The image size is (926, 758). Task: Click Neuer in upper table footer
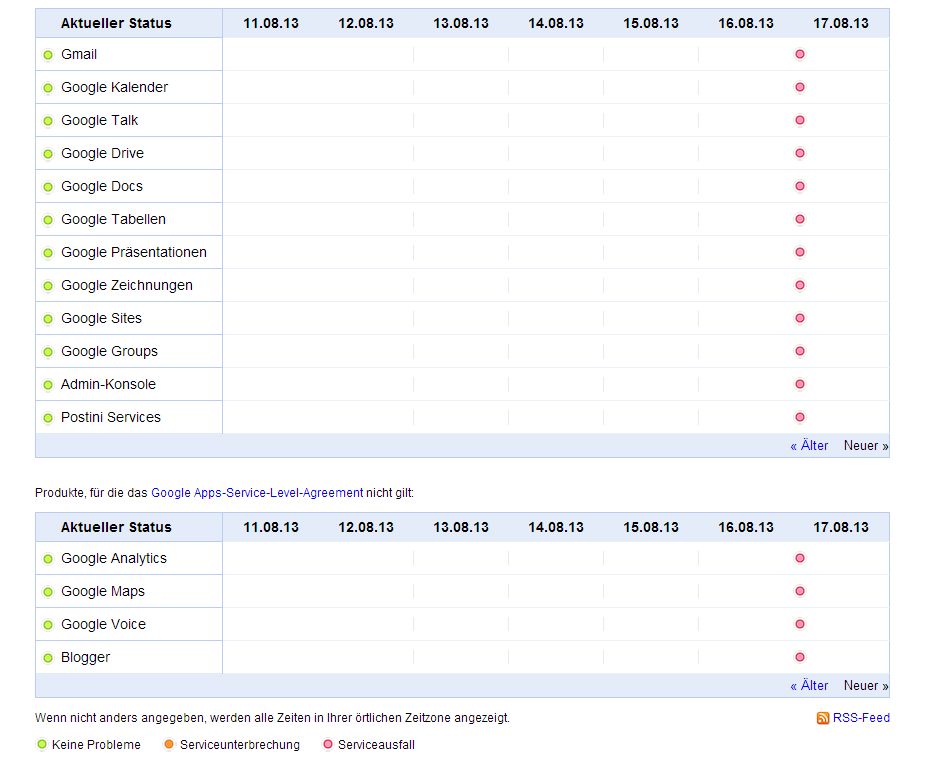[866, 446]
